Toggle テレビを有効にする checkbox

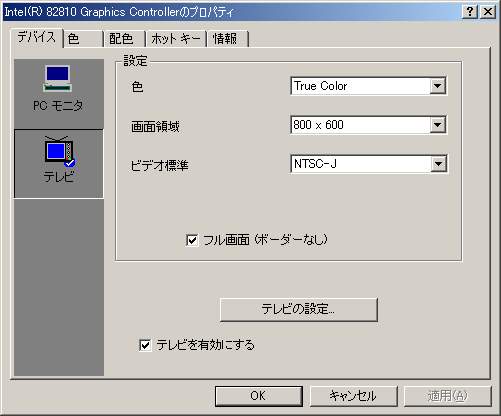pyautogui.click(x=145, y=345)
